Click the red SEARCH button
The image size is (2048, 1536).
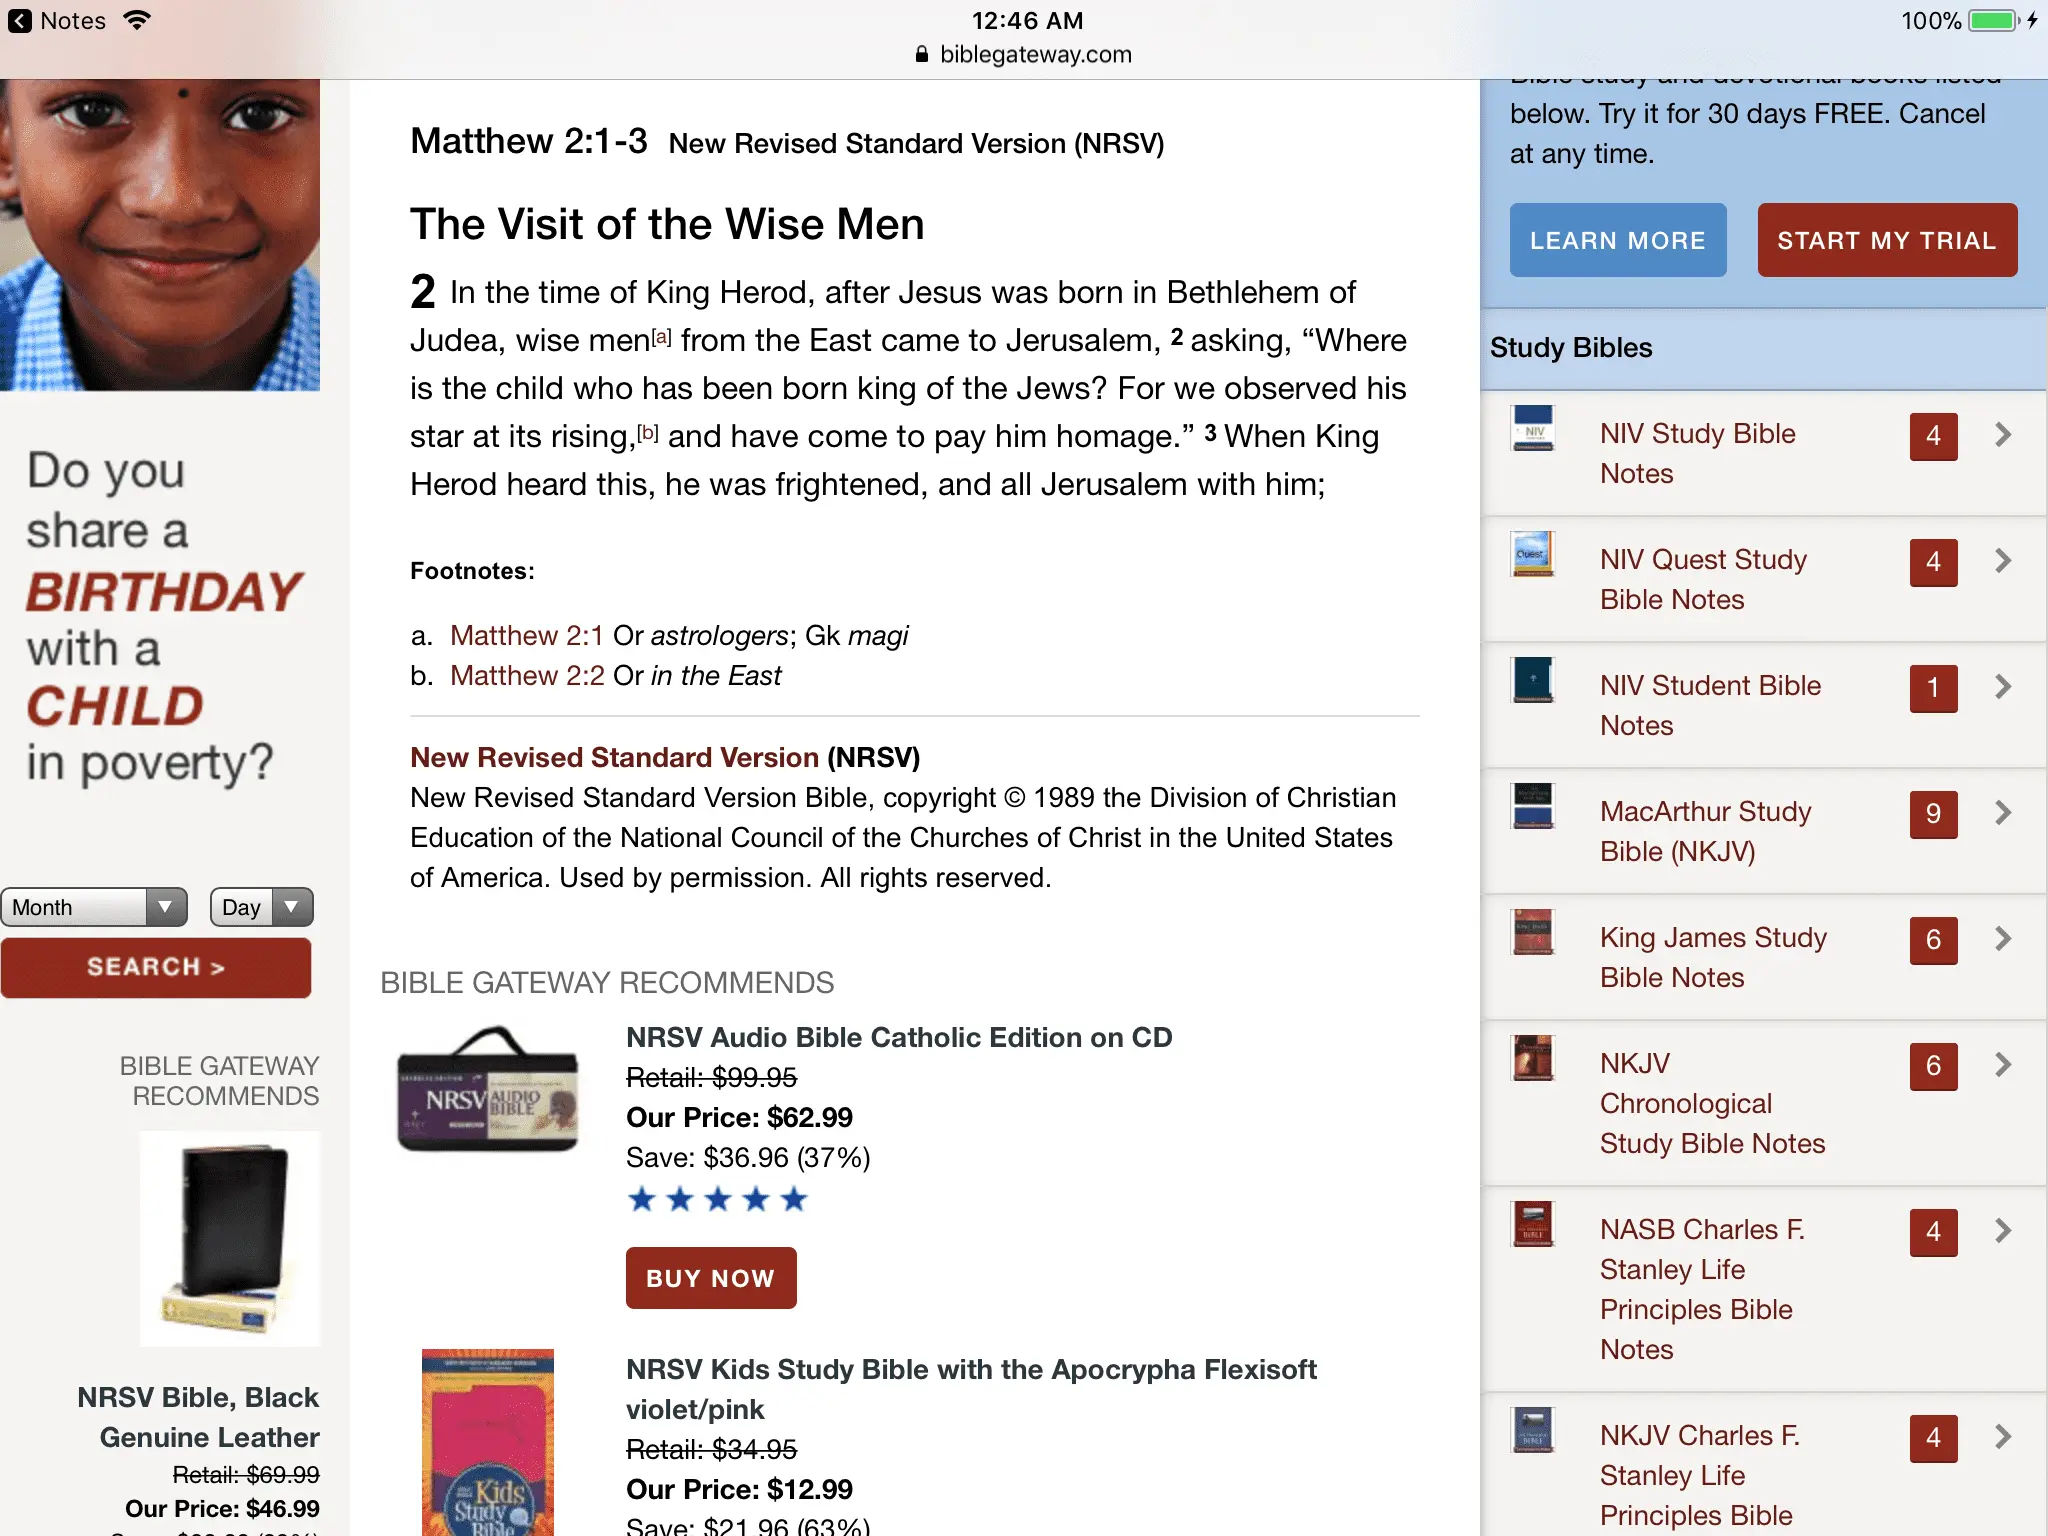[156, 967]
